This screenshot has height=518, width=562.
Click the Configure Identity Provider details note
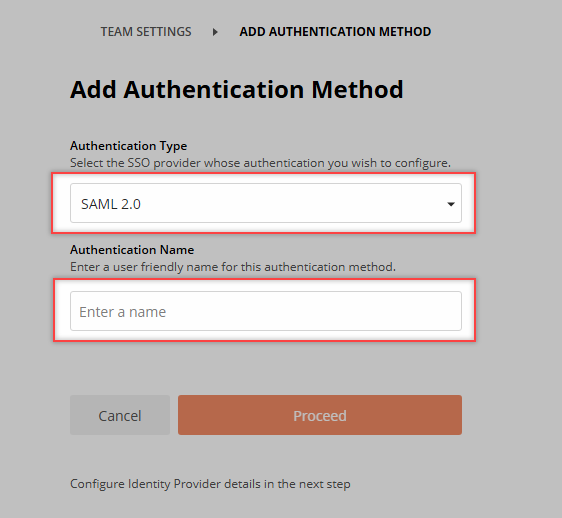point(210,484)
